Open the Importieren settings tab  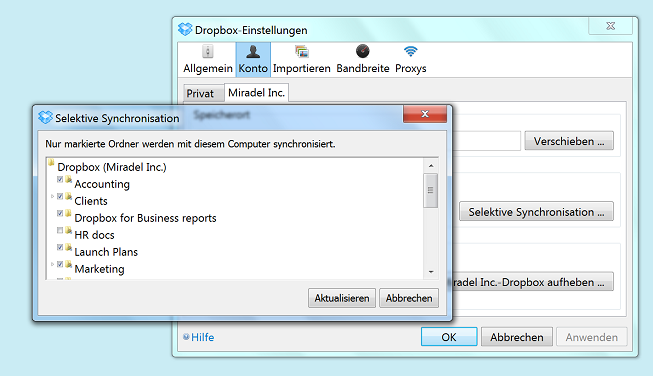[x=302, y=60]
